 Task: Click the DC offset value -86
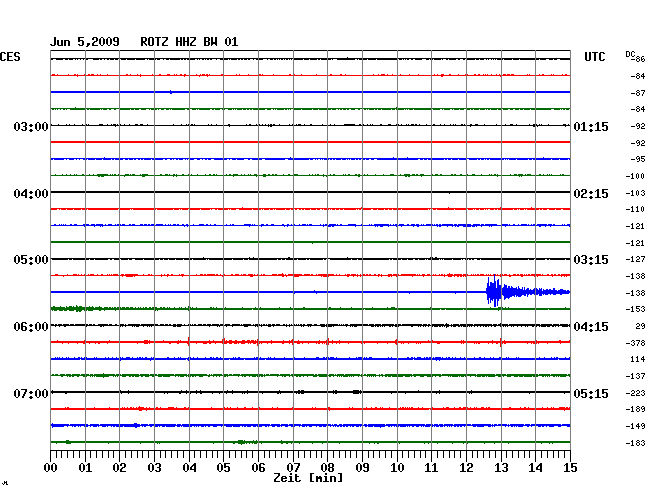tap(640, 59)
